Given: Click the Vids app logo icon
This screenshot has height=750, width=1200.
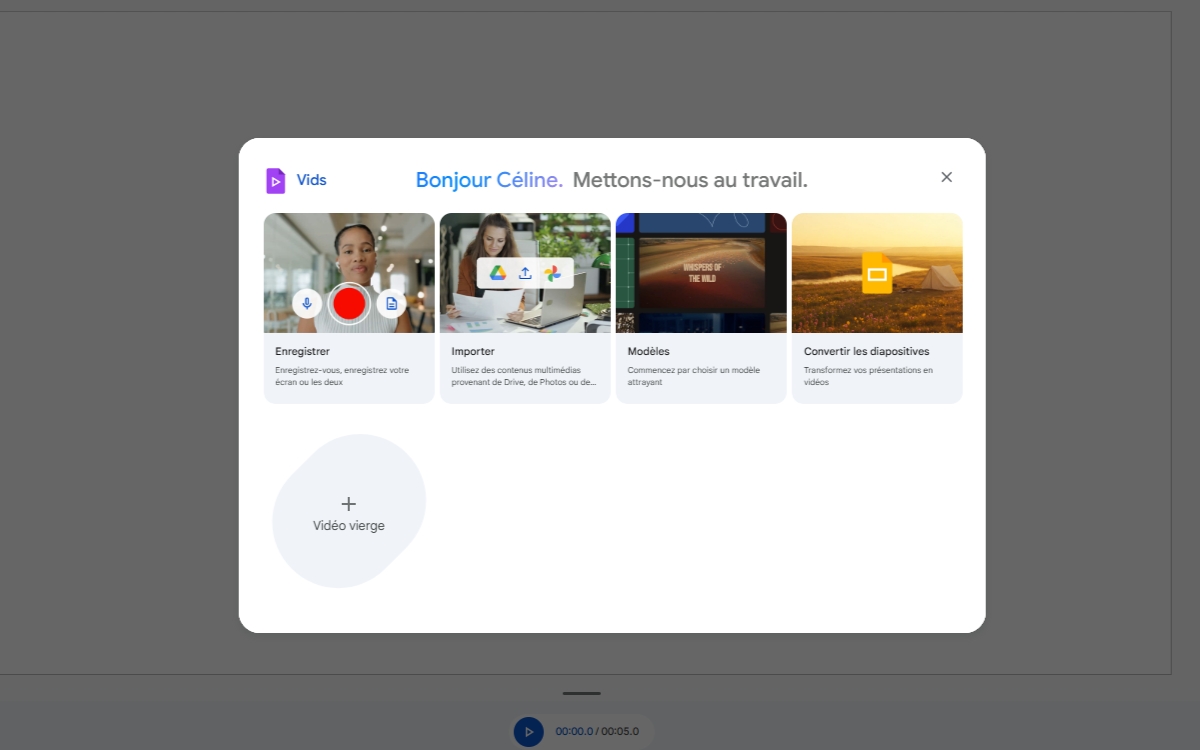Looking at the screenshot, I should 276,180.
